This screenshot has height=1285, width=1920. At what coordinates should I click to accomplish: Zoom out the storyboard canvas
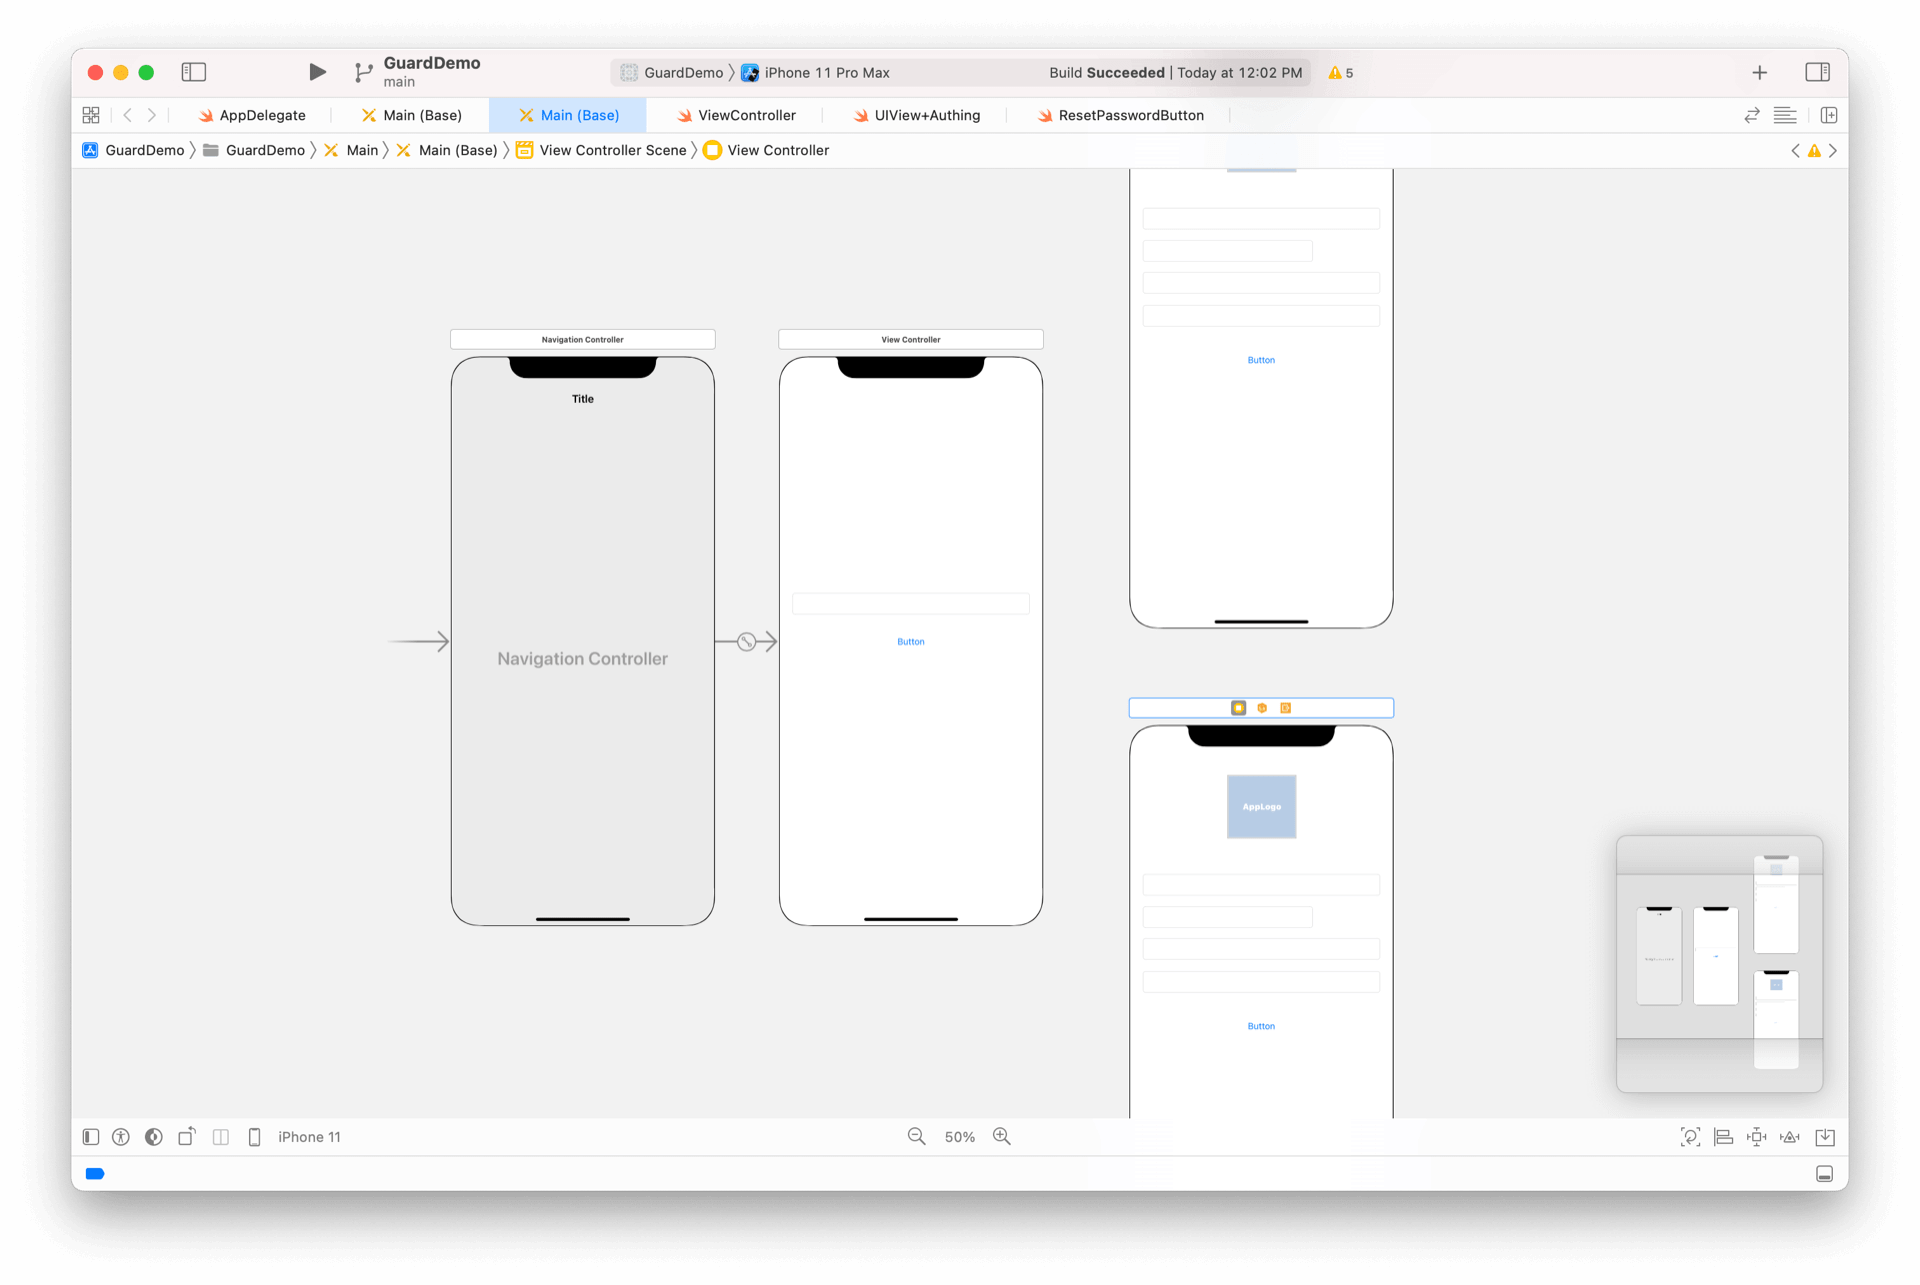coord(916,1137)
